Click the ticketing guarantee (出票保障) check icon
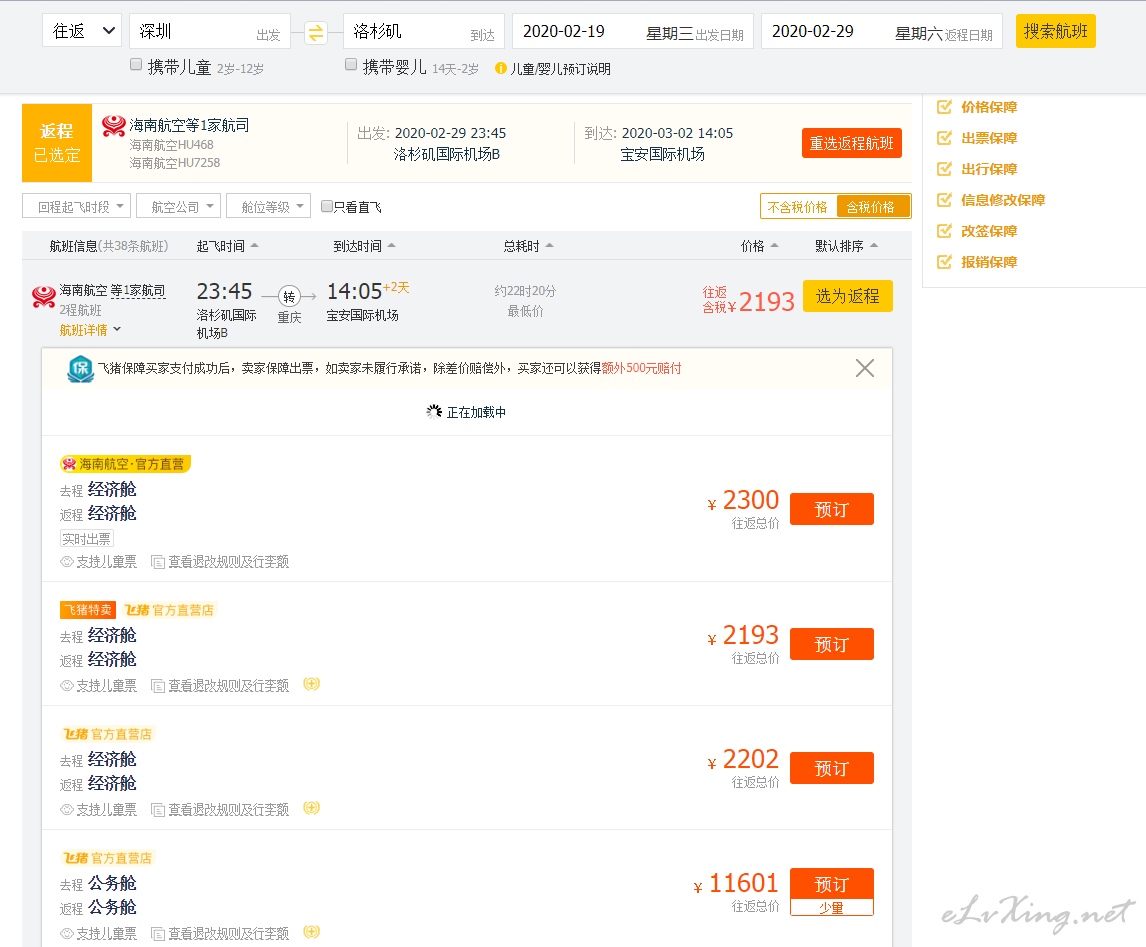The height and width of the screenshot is (947, 1146). (944, 138)
